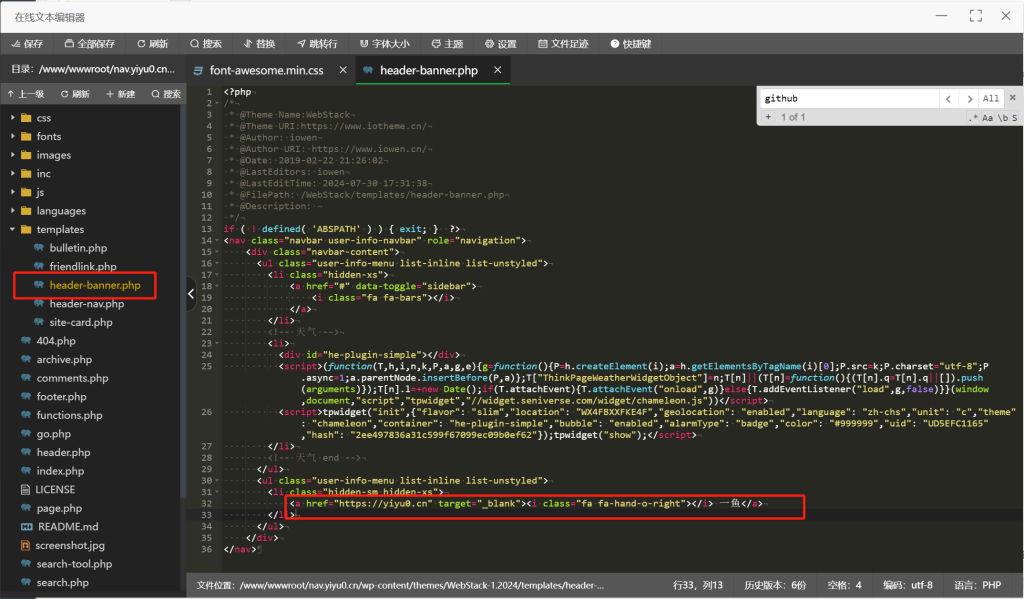Open search from the top toolbar 搜索
The width and height of the screenshot is (1024, 599).
point(206,44)
